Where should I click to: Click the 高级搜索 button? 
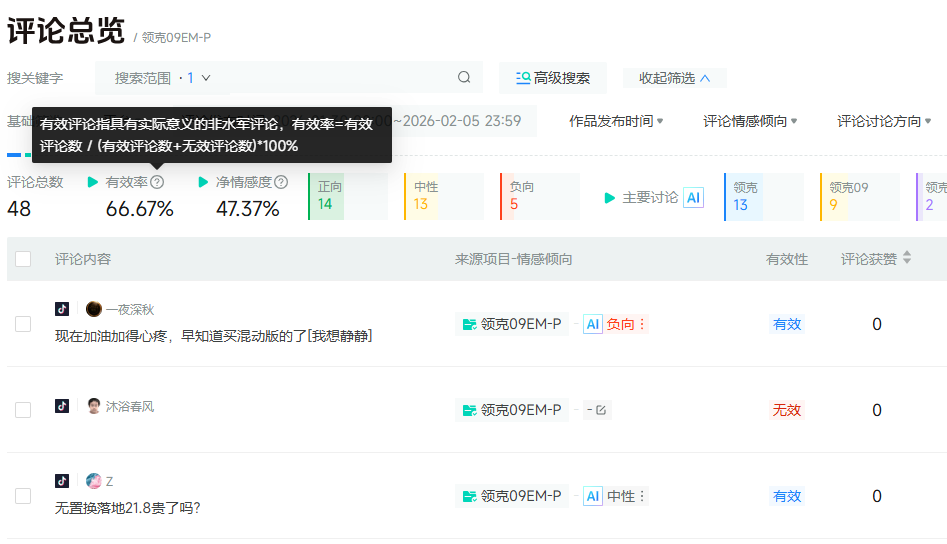point(552,78)
